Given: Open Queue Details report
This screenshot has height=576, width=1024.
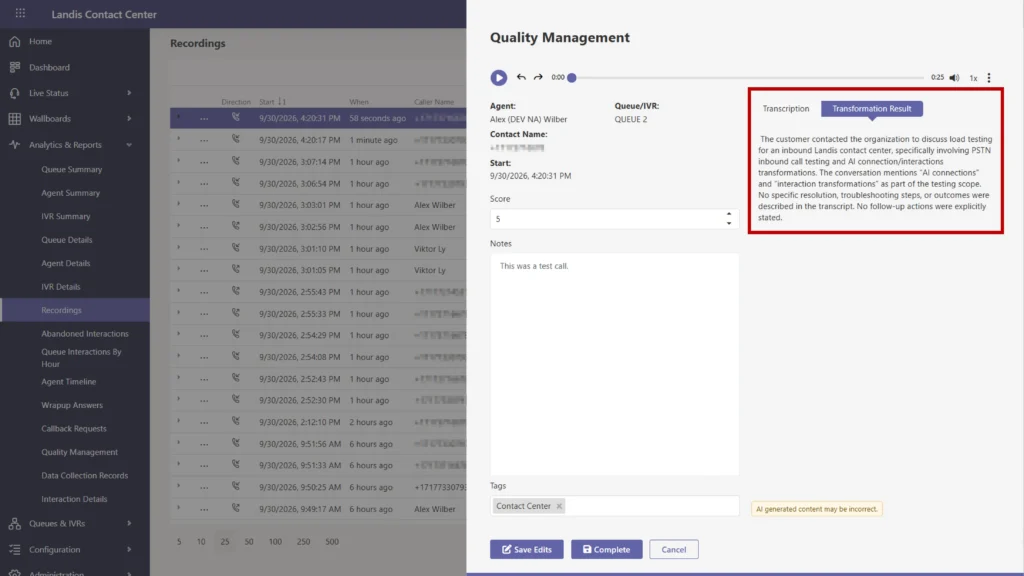Looking at the screenshot, I should (67, 240).
